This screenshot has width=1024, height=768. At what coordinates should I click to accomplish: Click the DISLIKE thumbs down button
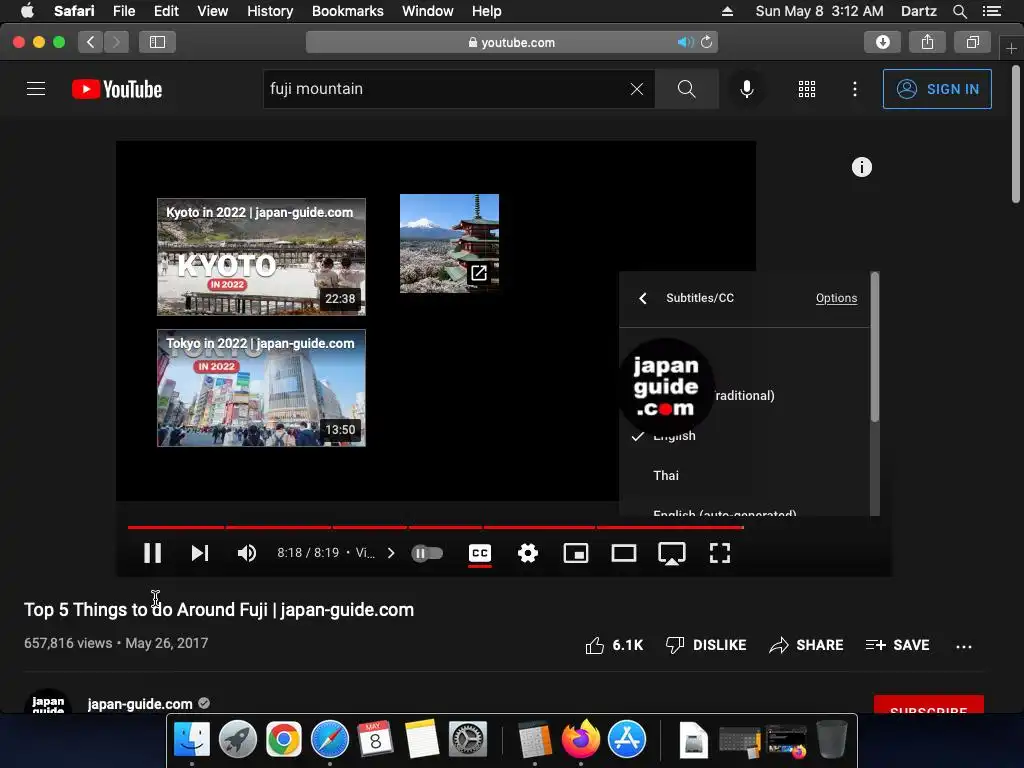(x=705, y=645)
